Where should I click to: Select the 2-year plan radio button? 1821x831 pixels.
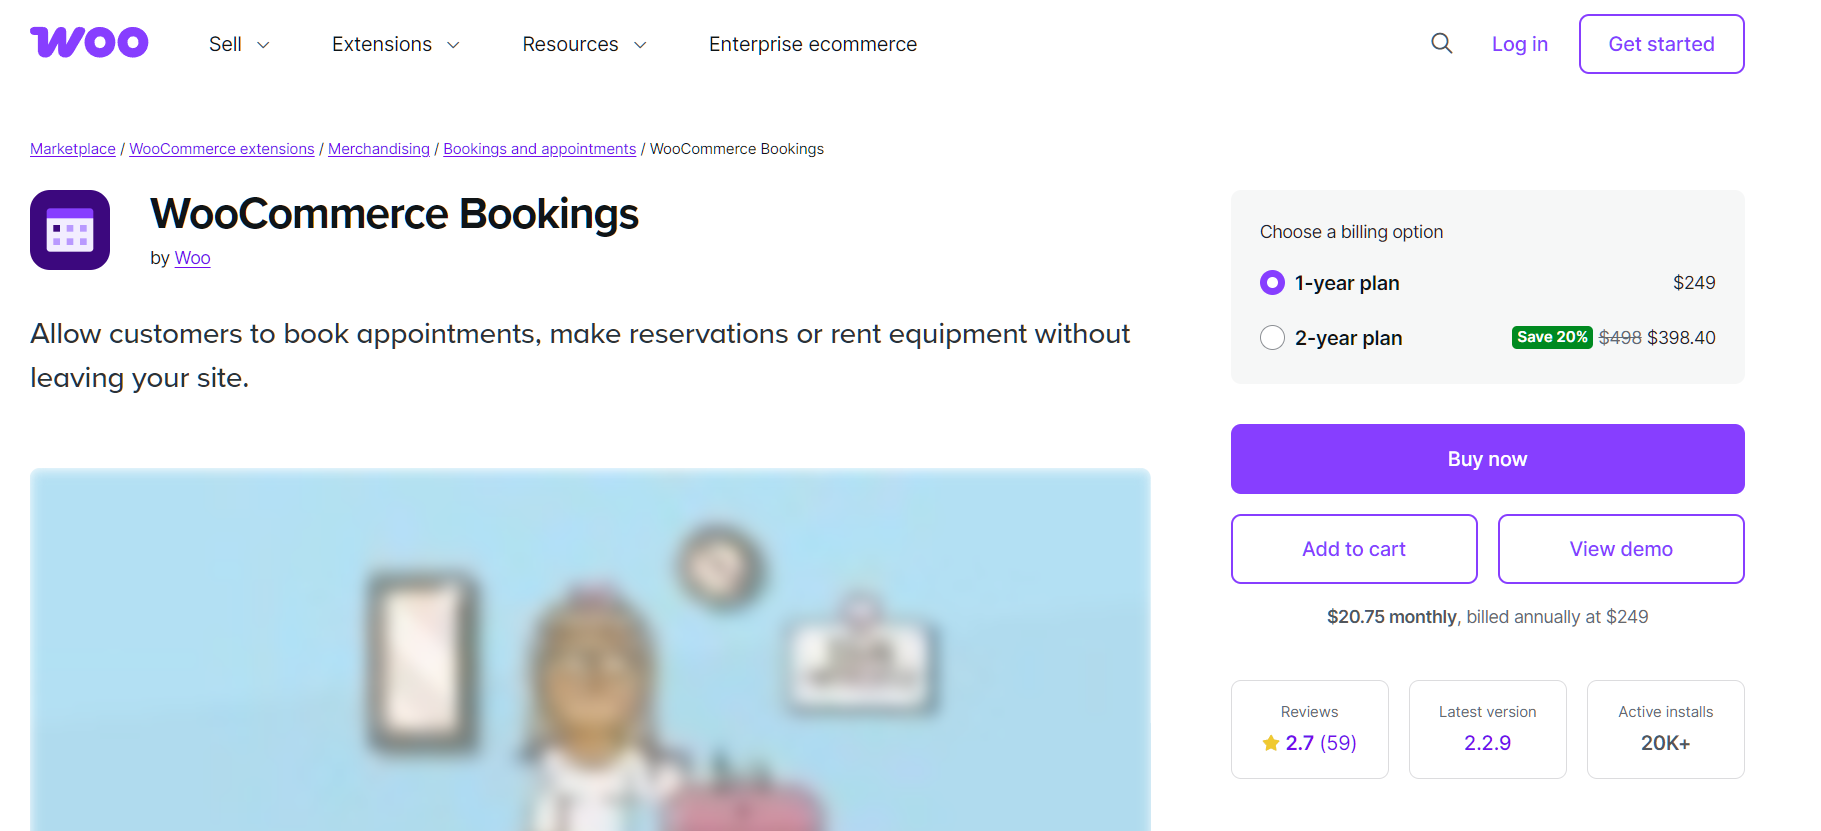click(x=1272, y=338)
